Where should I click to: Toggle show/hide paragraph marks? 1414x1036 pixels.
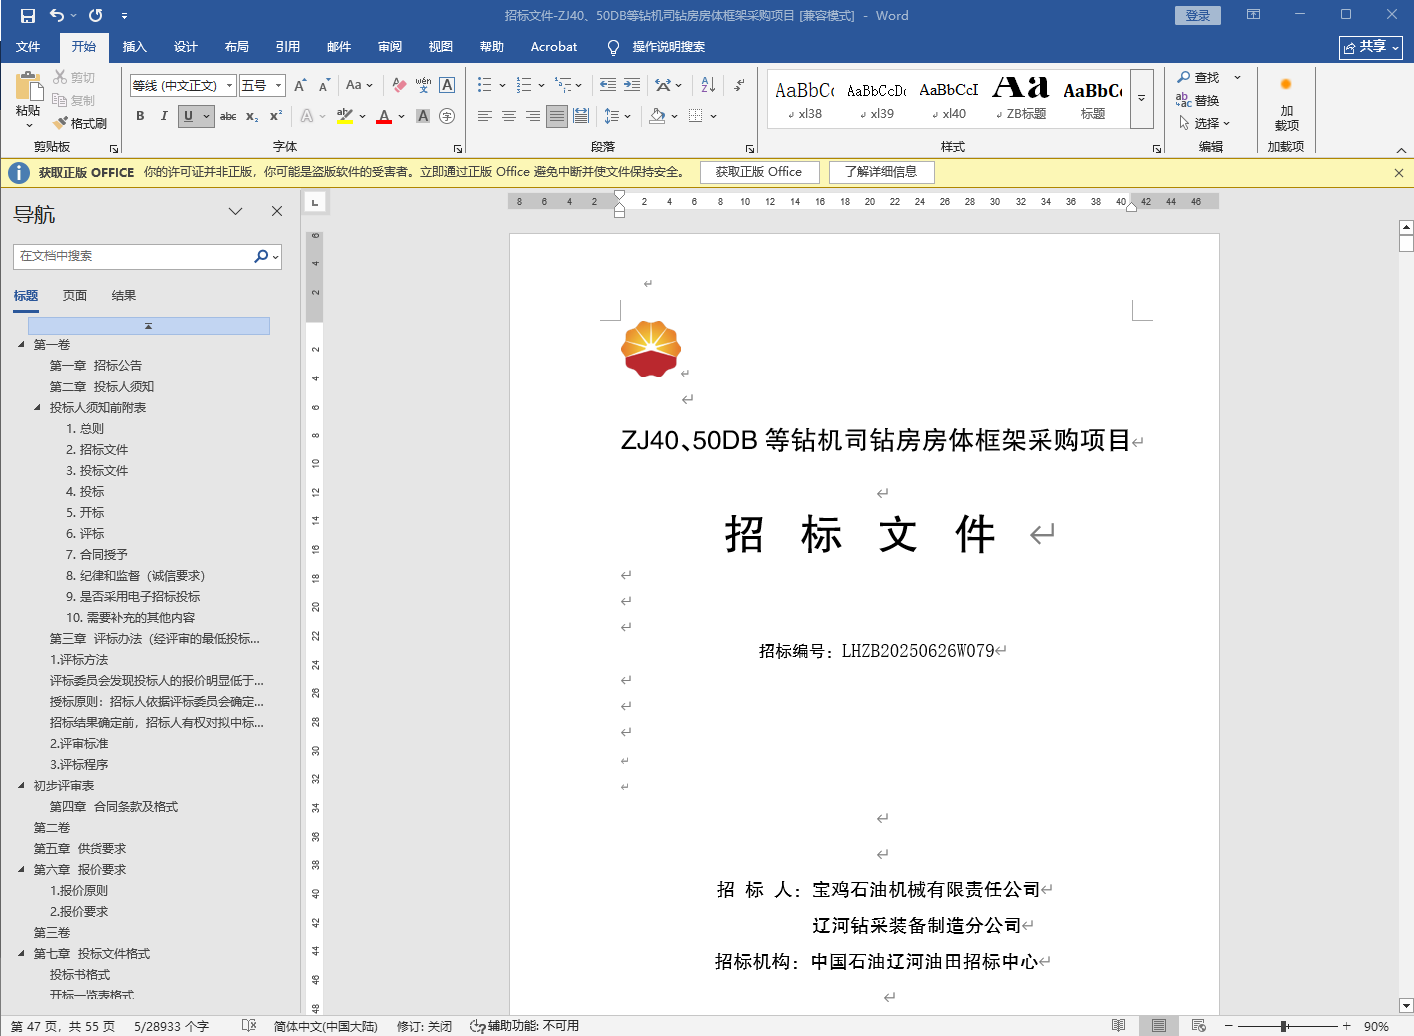click(x=739, y=86)
